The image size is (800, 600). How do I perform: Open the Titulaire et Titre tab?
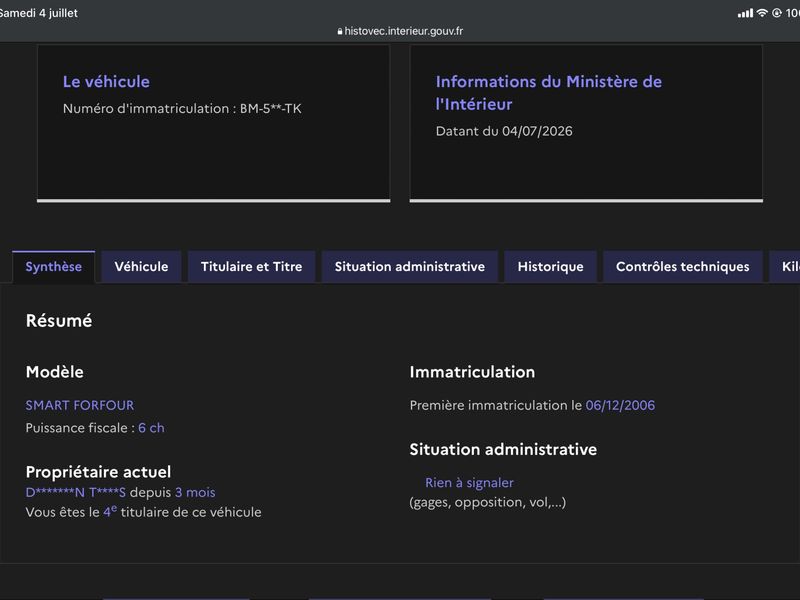[x=252, y=267]
